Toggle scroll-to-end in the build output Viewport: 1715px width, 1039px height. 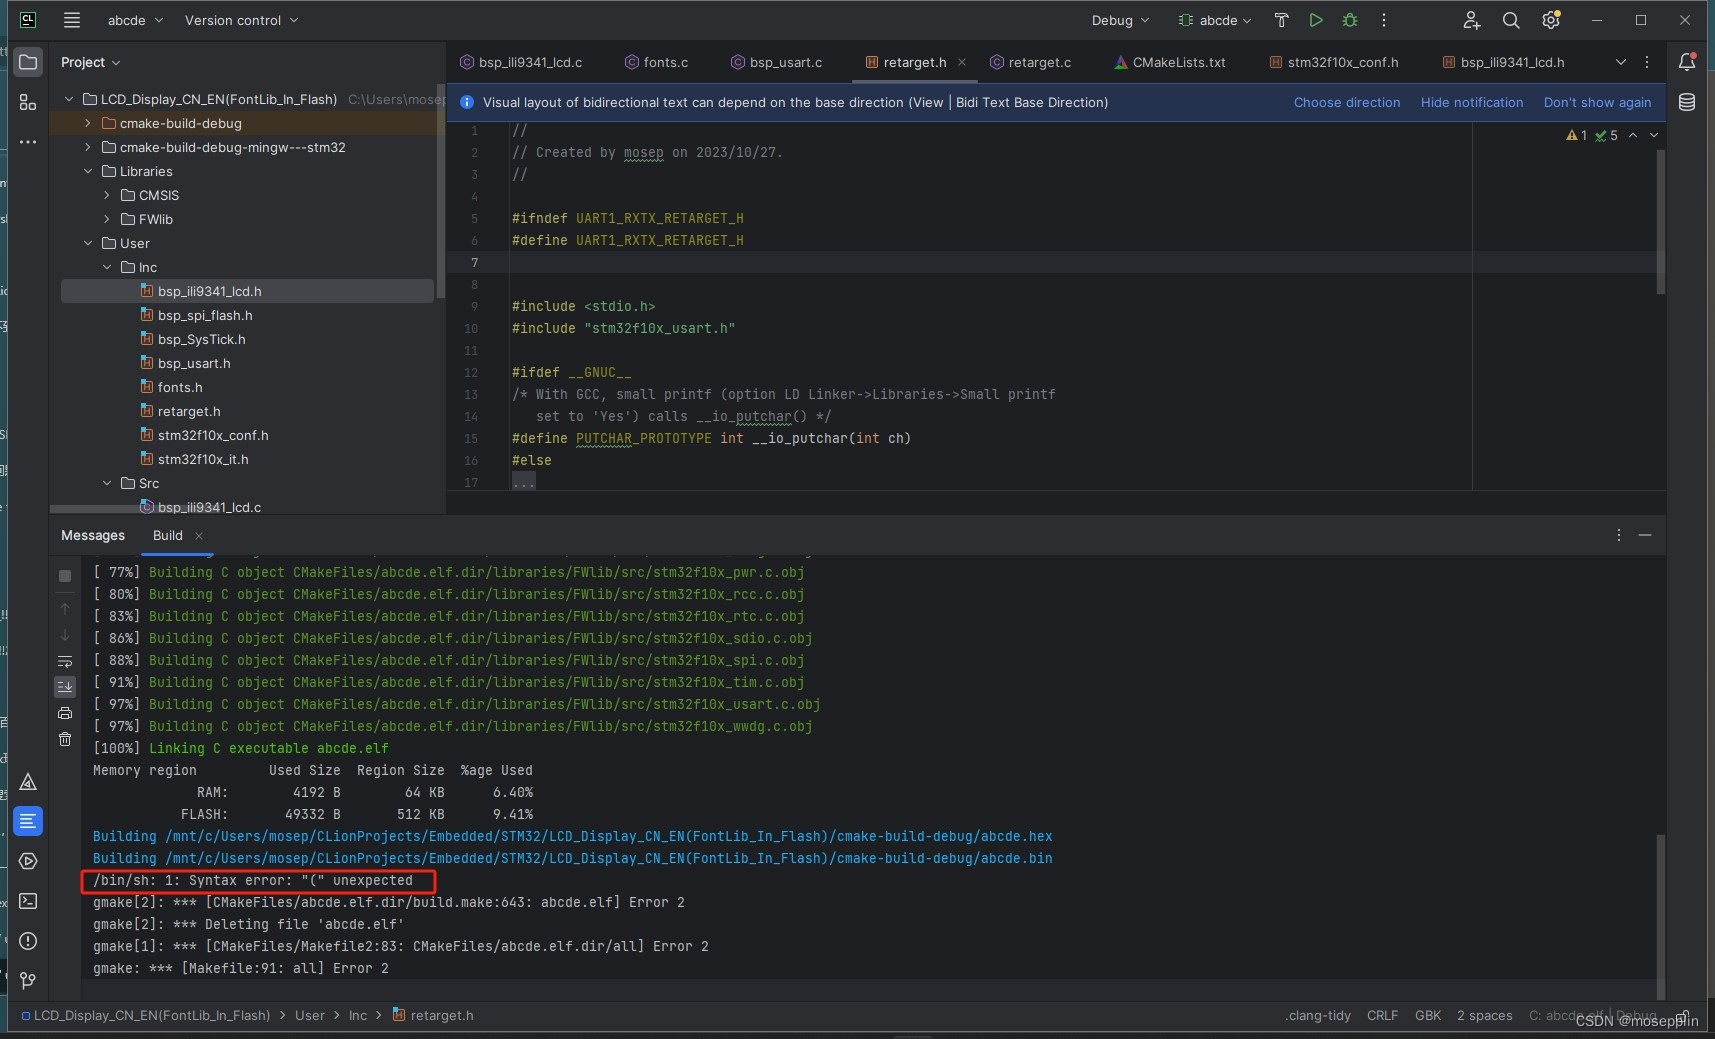(64, 686)
